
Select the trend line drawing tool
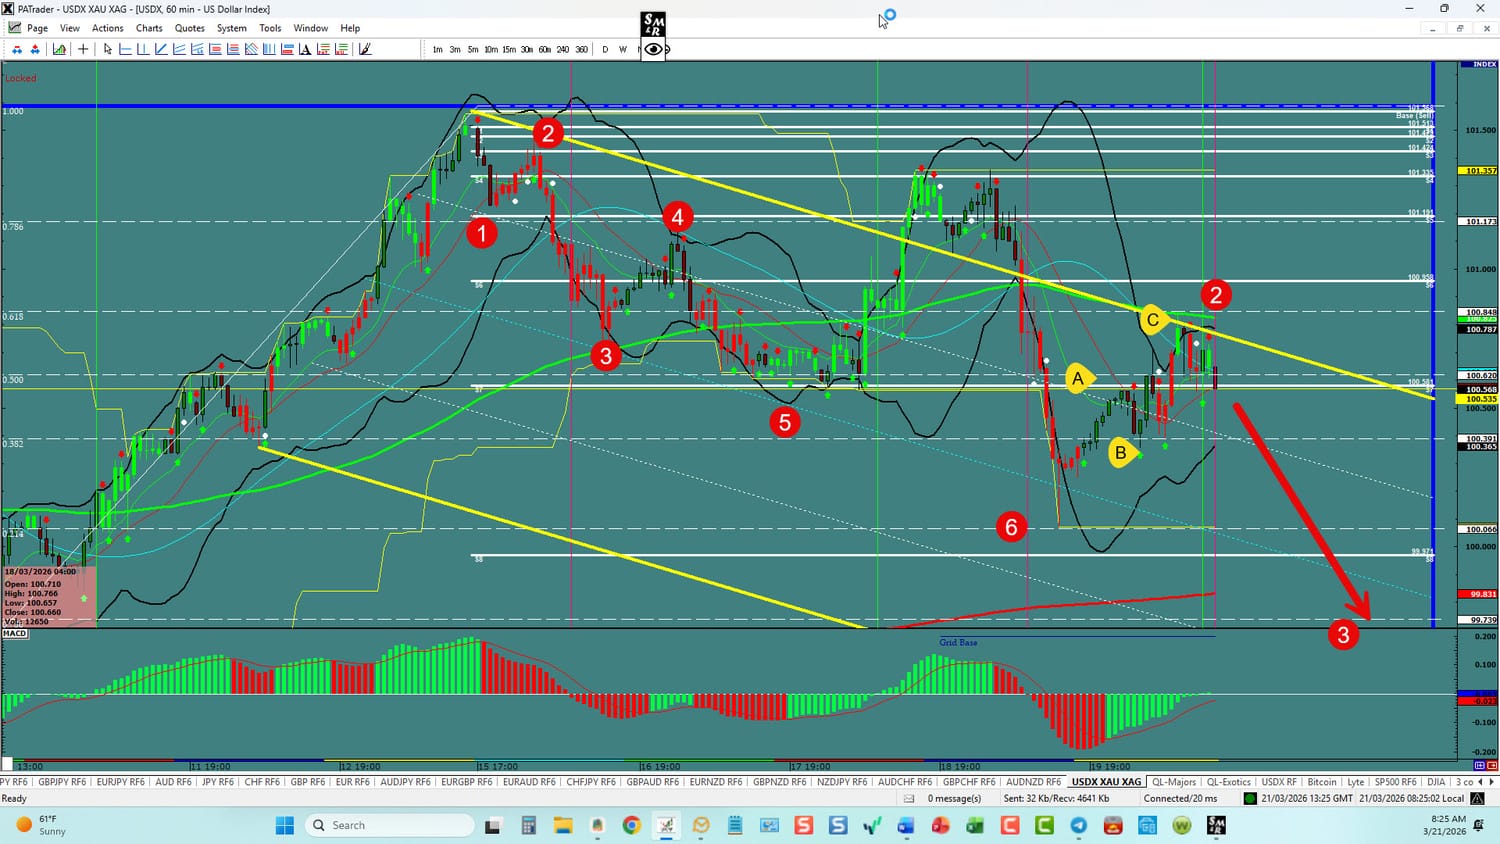click(162, 49)
